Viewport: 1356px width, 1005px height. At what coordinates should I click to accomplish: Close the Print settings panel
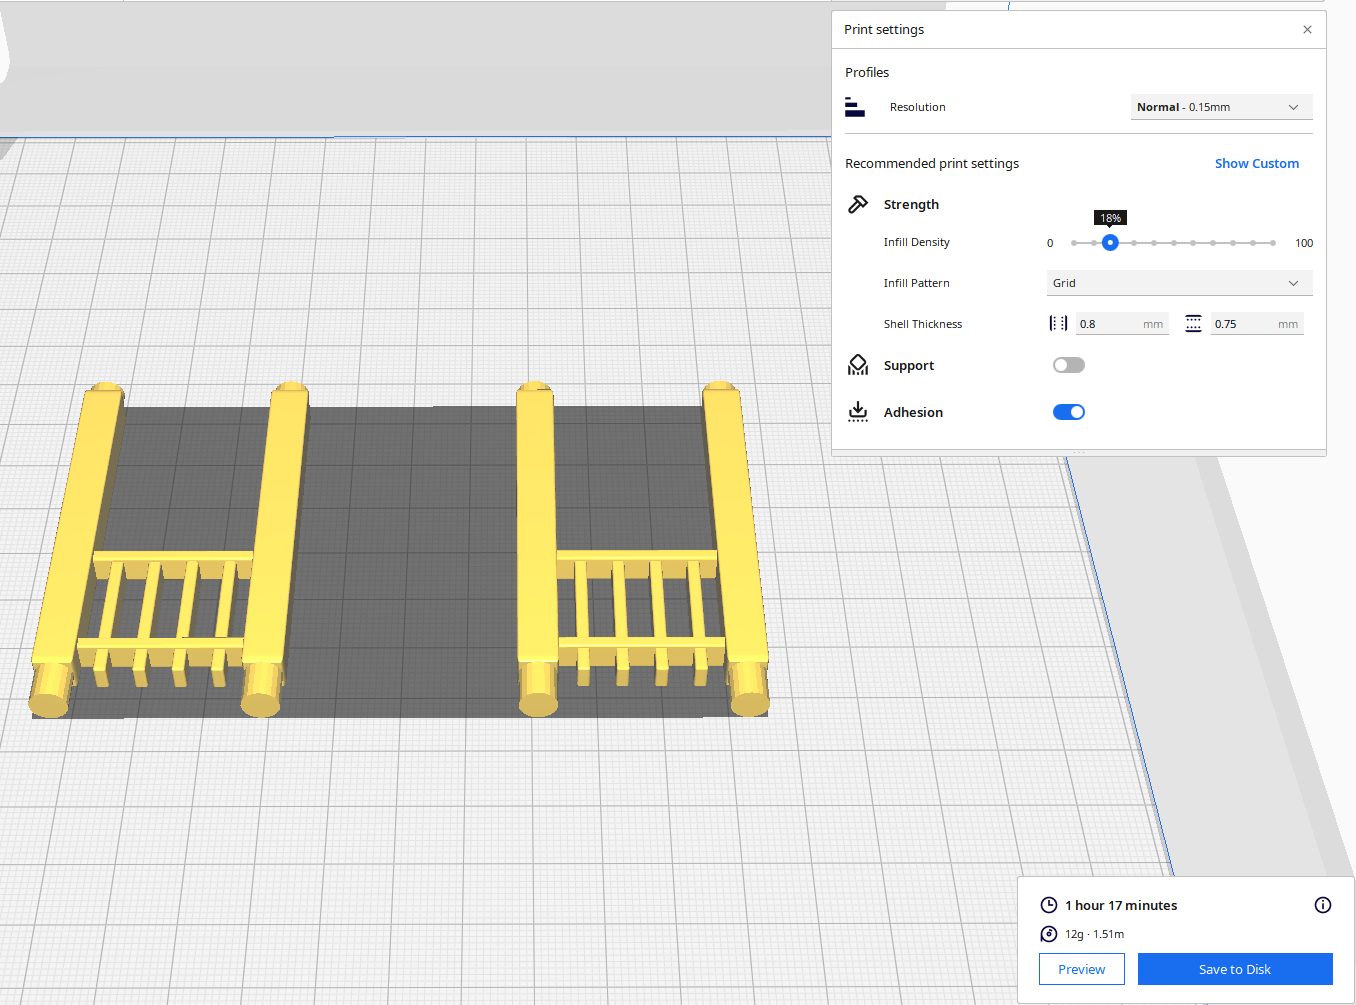pyautogui.click(x=1307, y=30)
